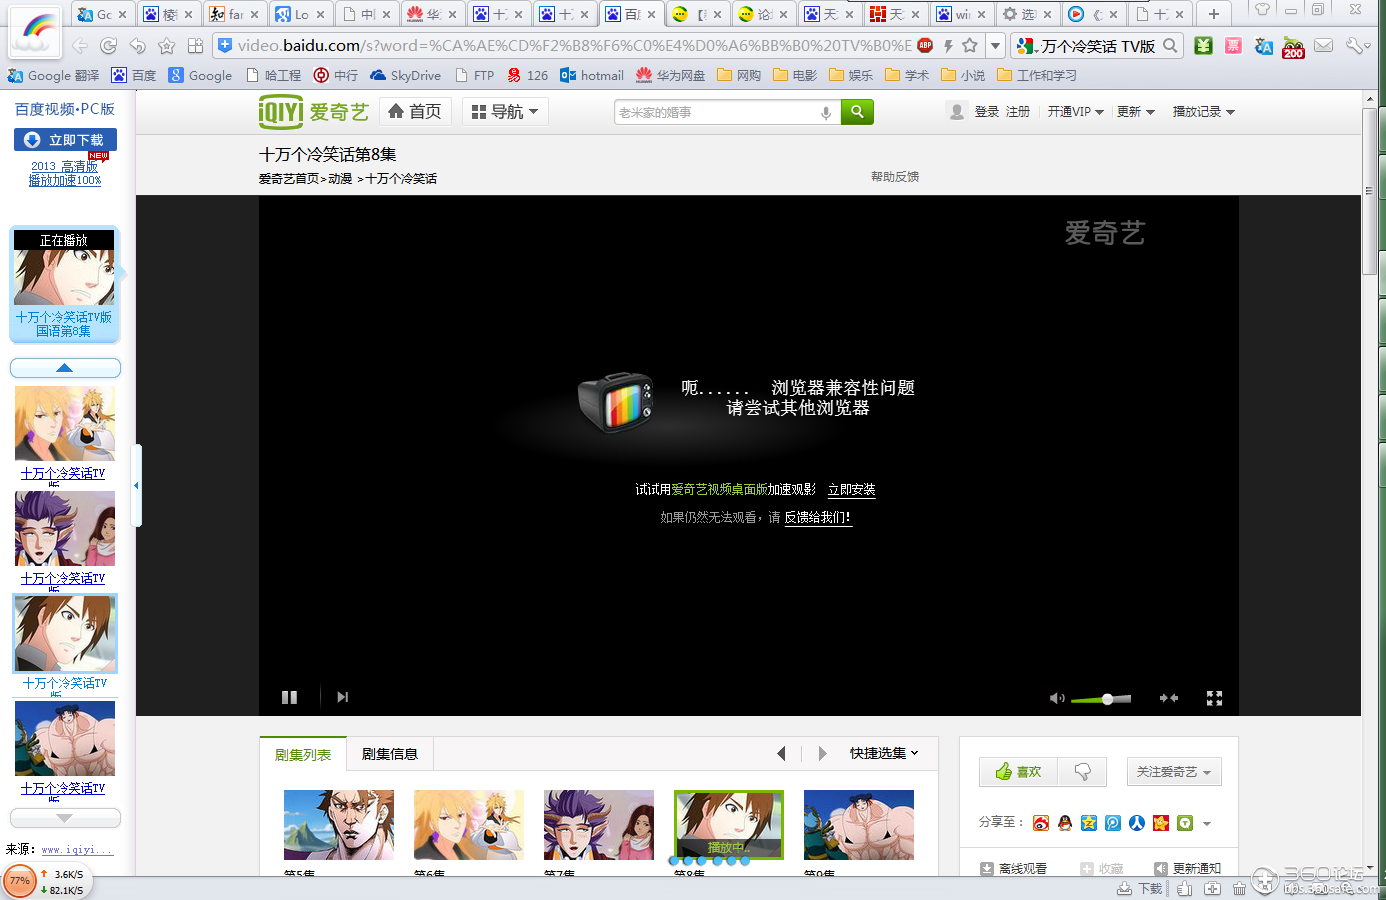Click the microphone voice search icon
The height and width of the screenshot is (900, 1386).
coord(826,113)
